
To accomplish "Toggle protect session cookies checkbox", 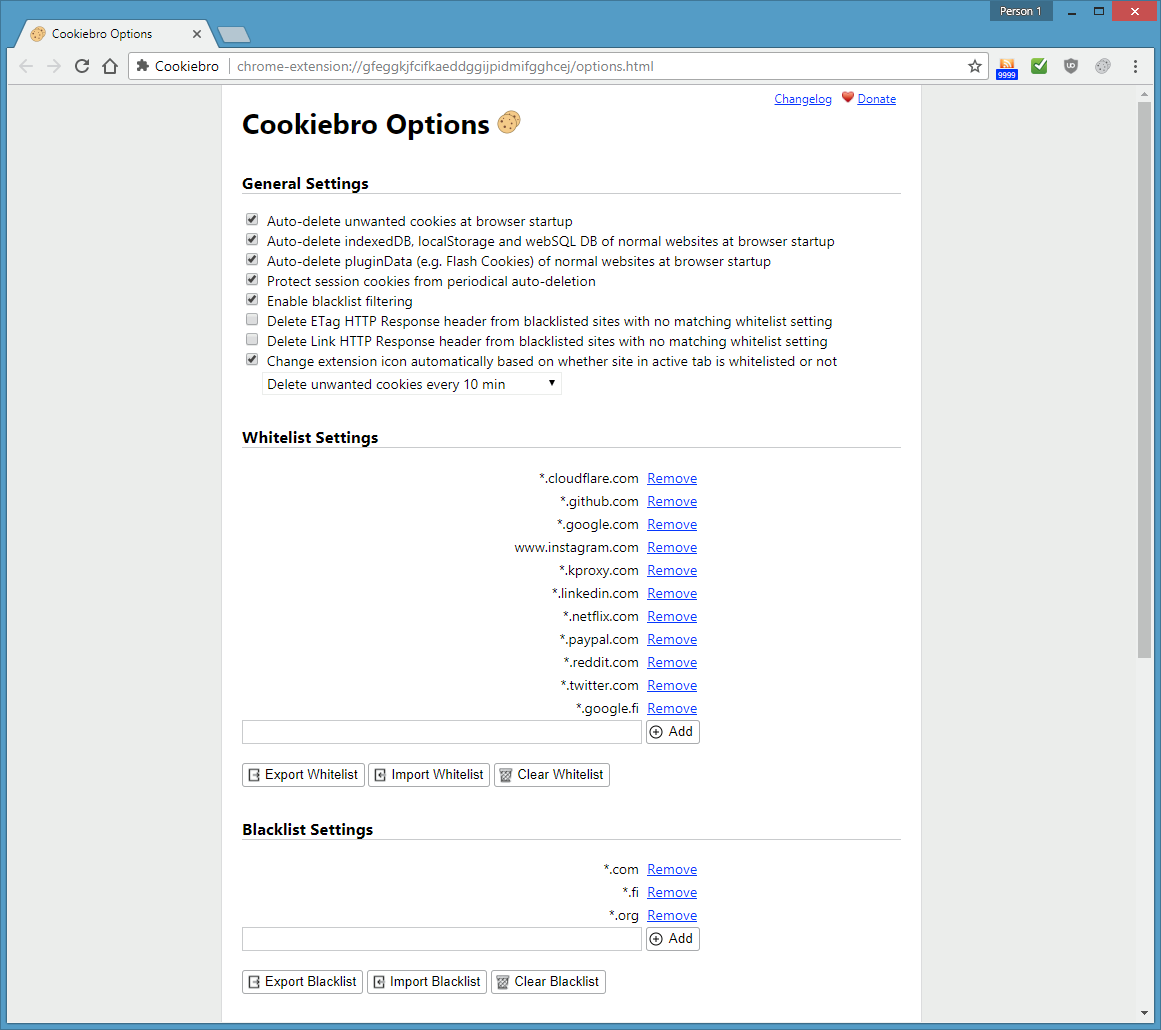I will coord(252,280).
